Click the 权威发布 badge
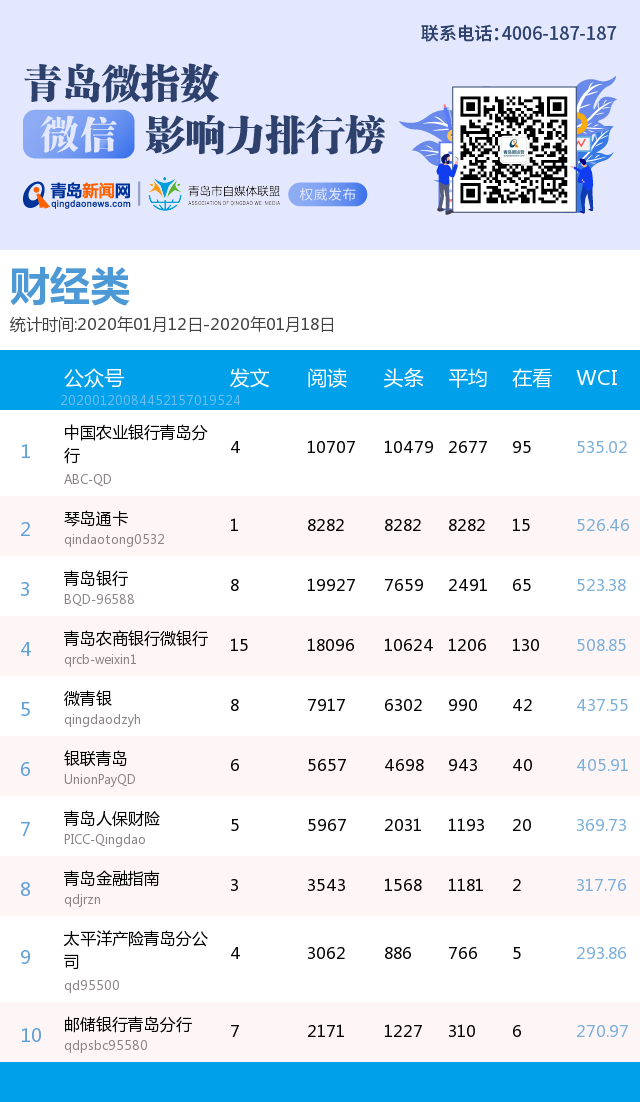 click(327, 194)
